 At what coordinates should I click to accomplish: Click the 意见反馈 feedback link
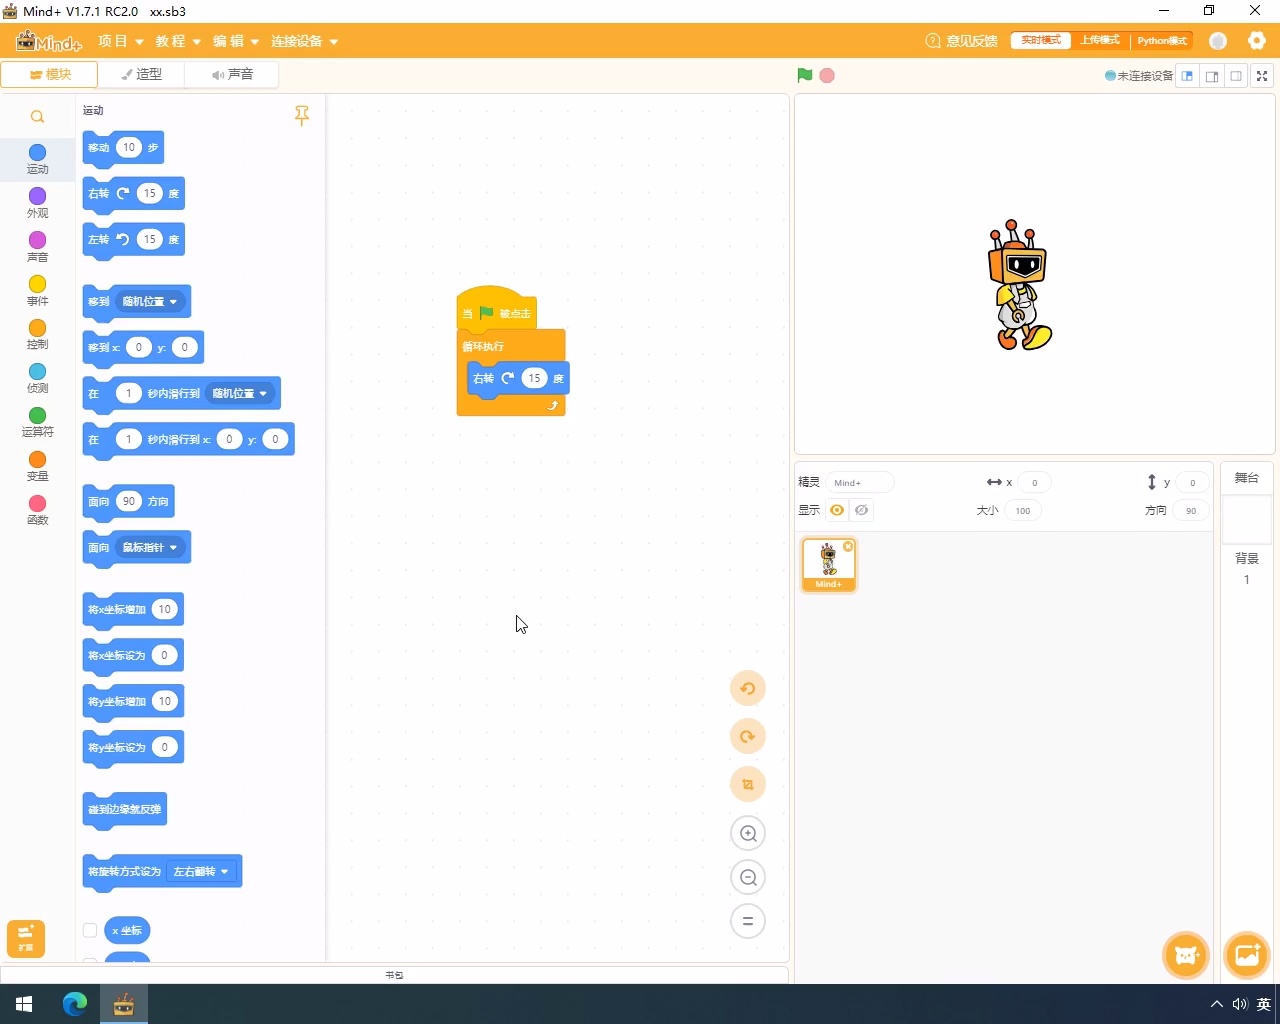point(962,41)
